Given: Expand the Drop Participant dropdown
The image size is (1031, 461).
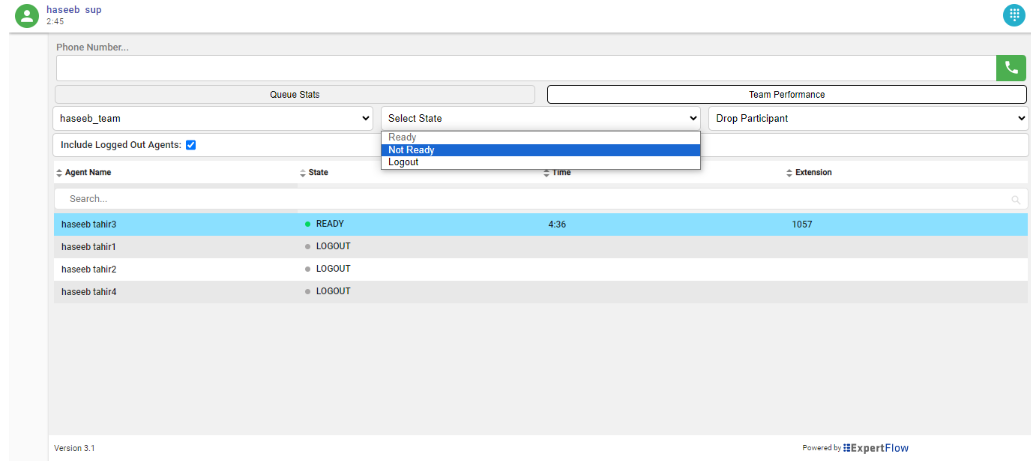Looking at the screenshot, I should click(868, 118).
